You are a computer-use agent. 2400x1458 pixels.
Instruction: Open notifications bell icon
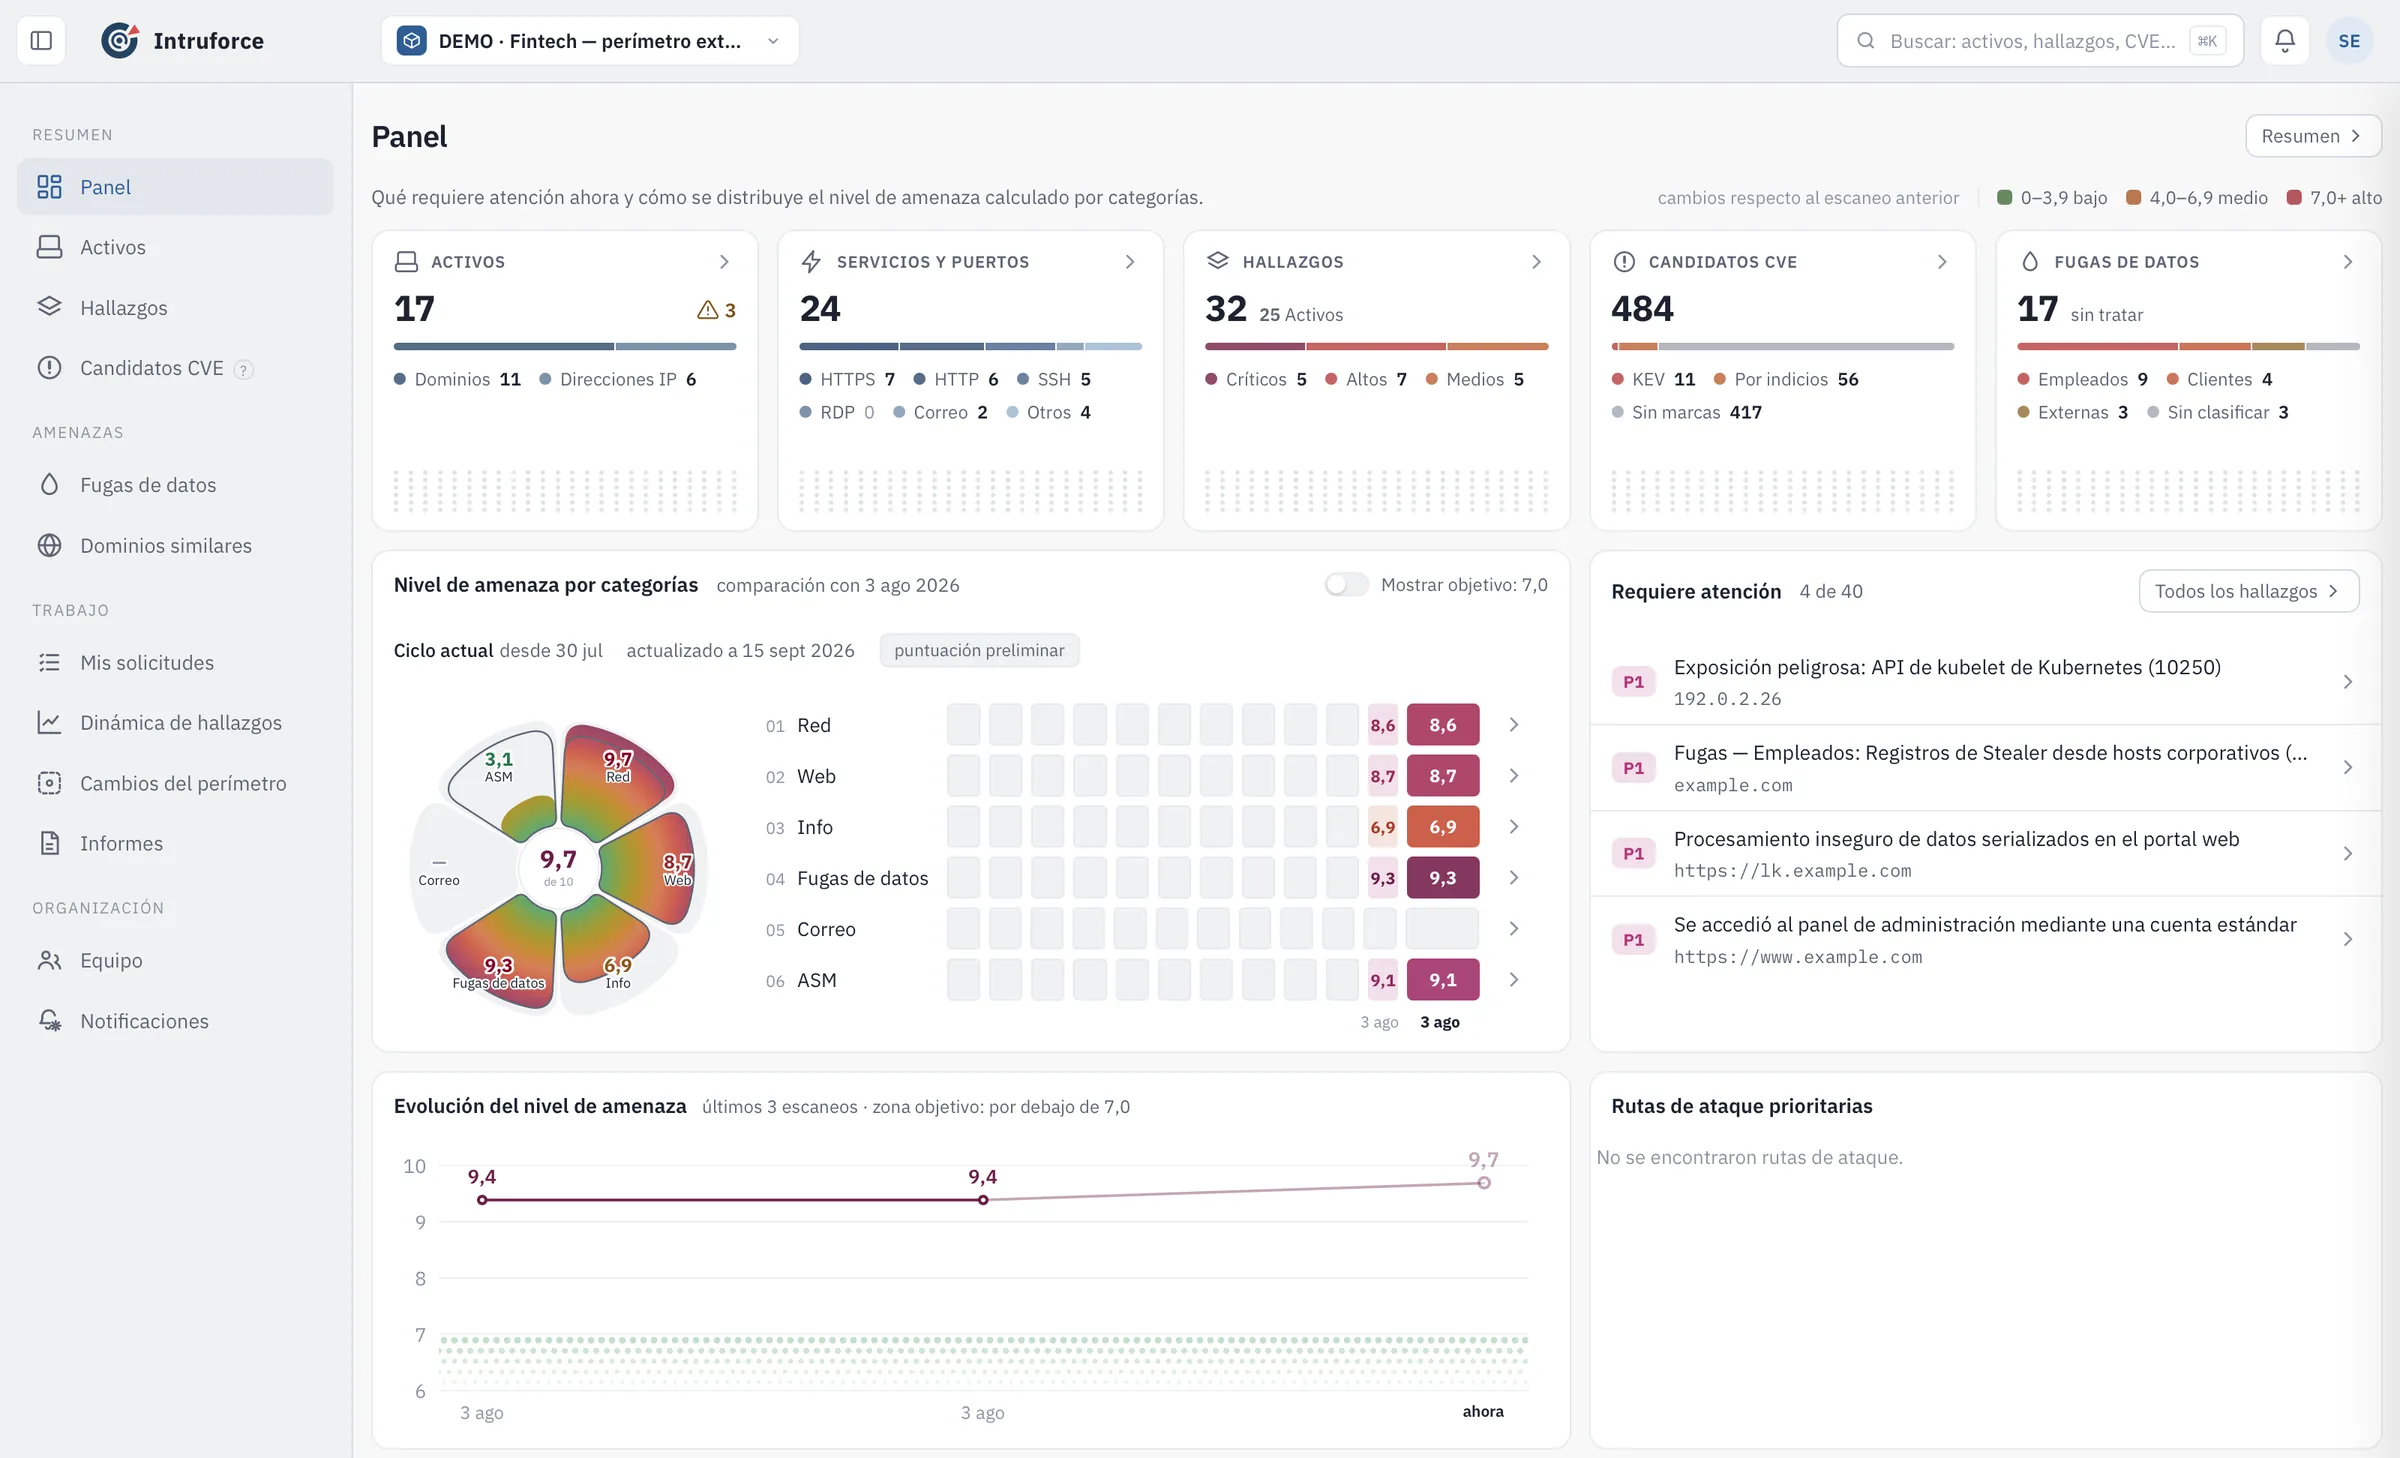coord(2285,41)
